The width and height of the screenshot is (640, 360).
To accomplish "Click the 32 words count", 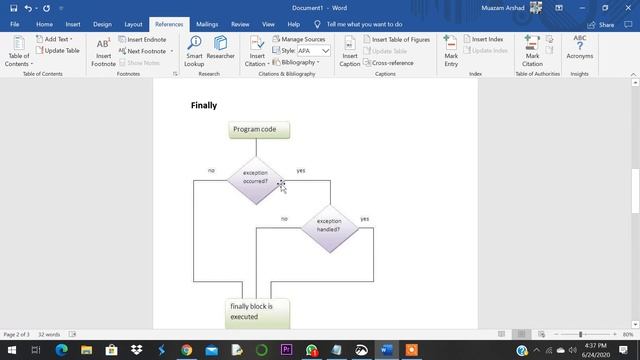I will click(49, 334).
